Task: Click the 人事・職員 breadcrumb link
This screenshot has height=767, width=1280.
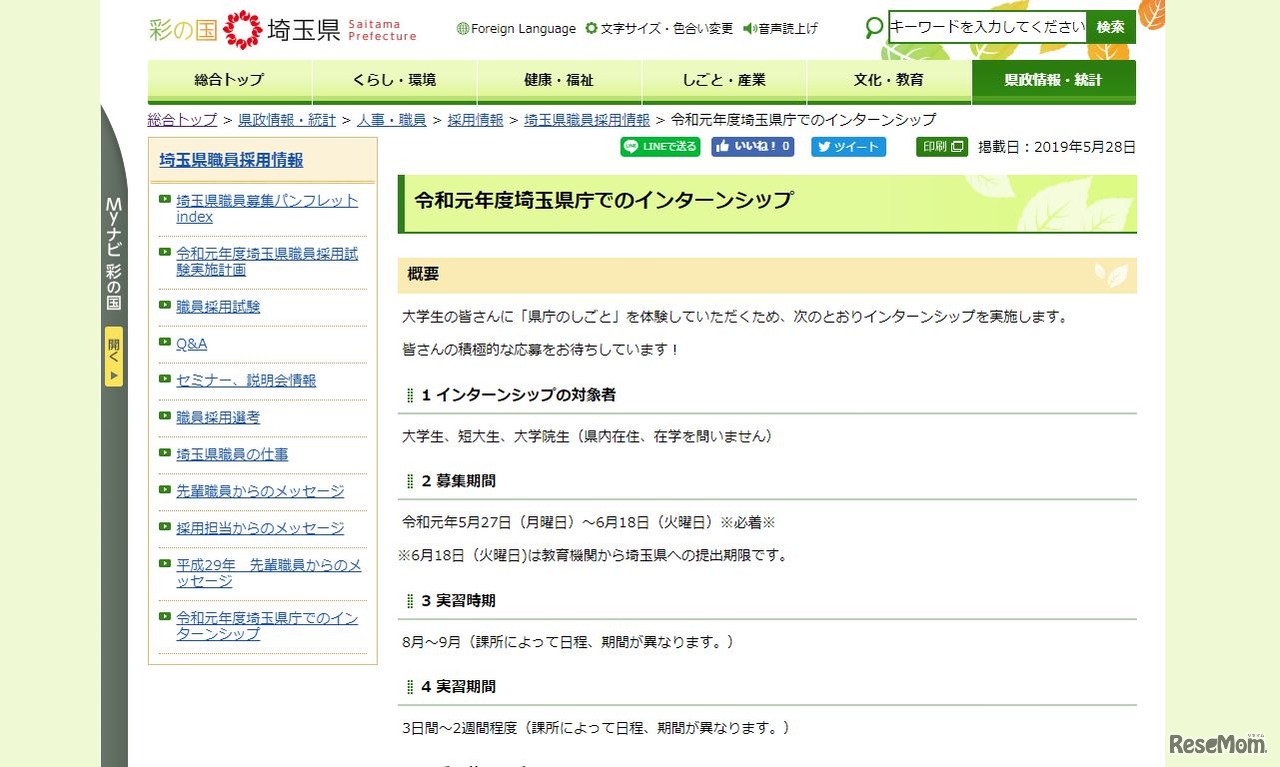Action: 391,120
